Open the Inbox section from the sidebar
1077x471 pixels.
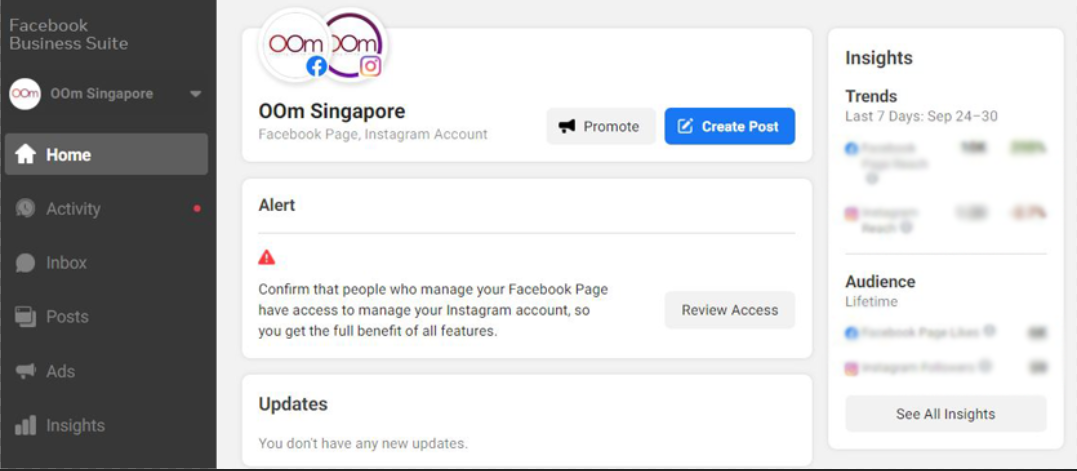point(66,263)
